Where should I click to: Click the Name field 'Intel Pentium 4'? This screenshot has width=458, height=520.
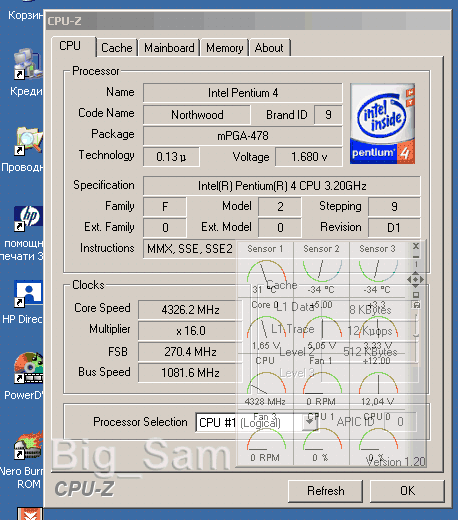coord(243,93)
